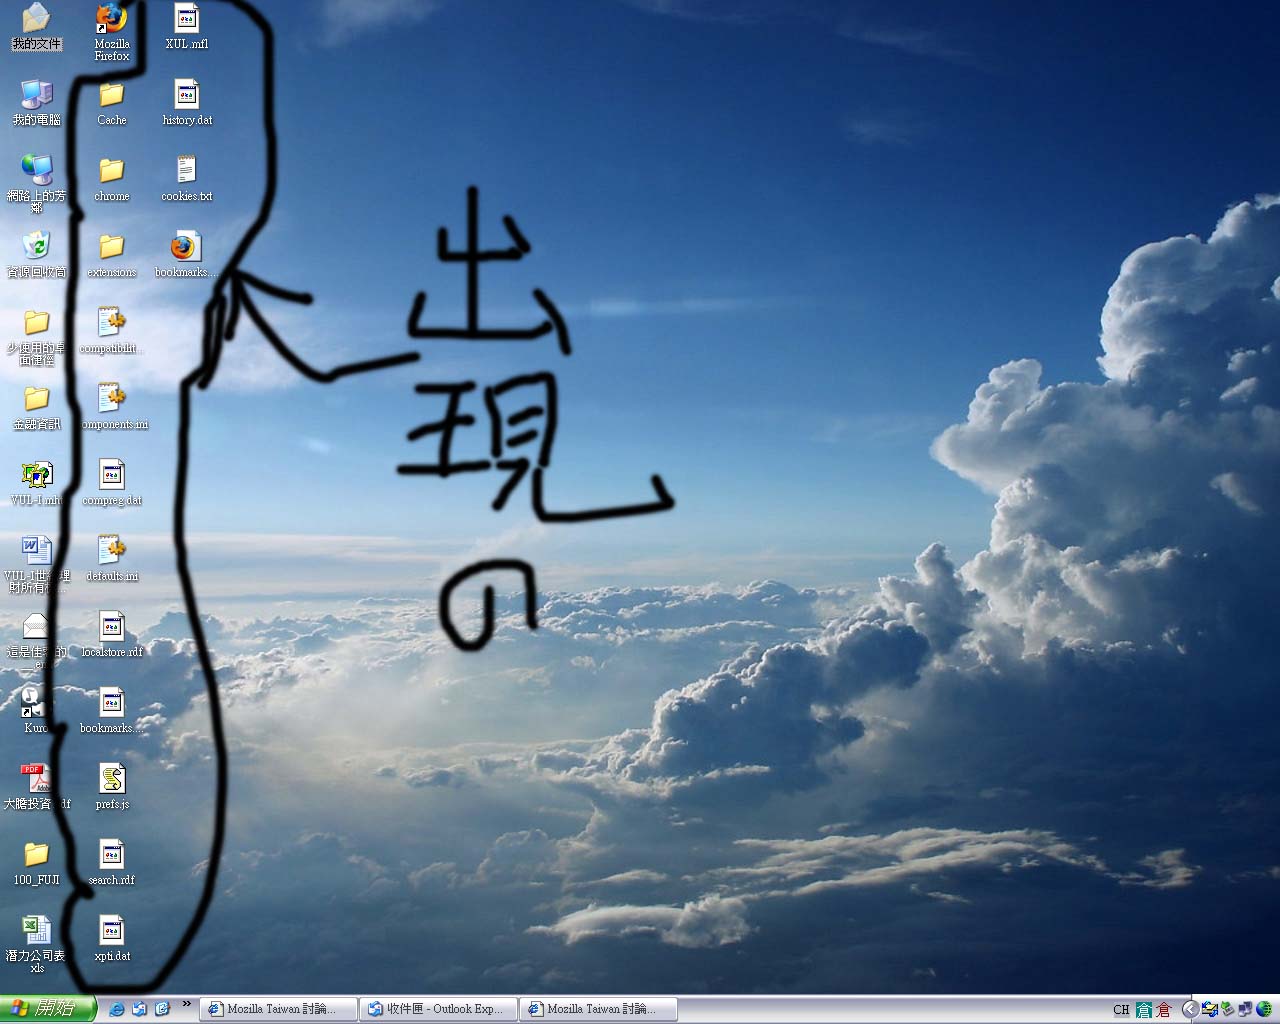Launch Outlook Express from Quick Launch
This screenshot has height=1024, width=1280.
point(139,1009)
